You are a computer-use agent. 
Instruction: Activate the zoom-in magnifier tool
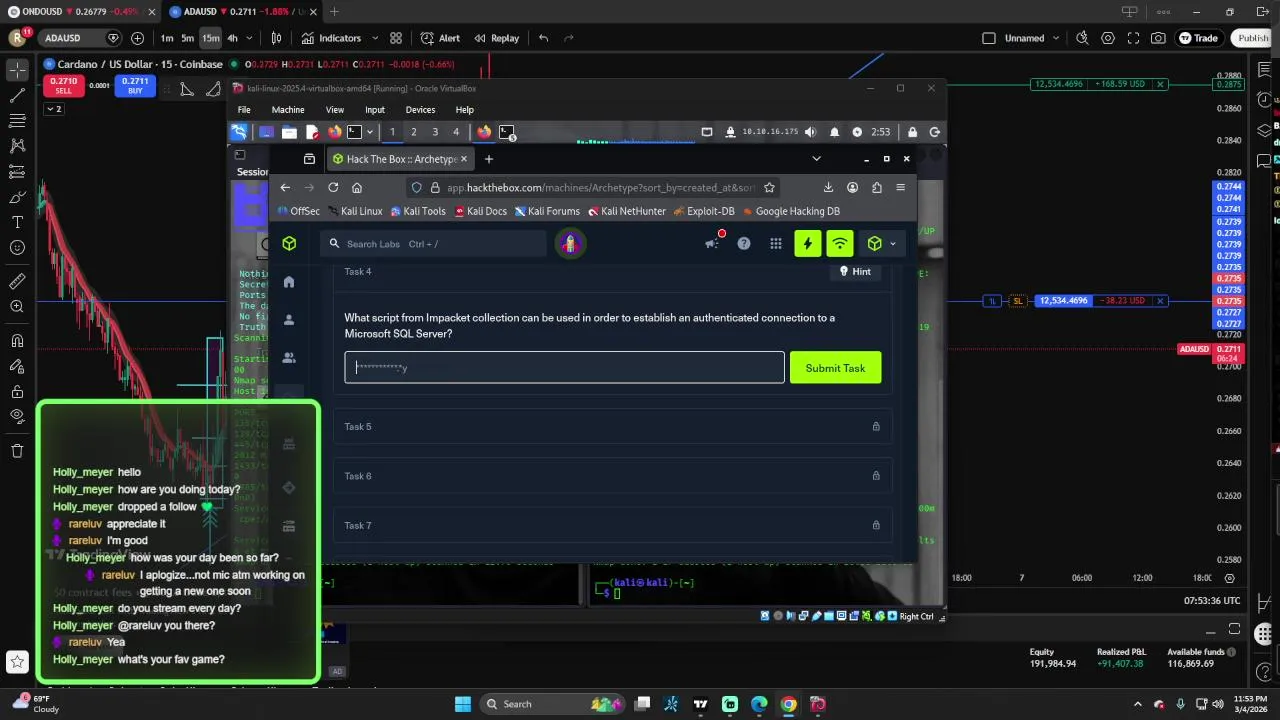point(17,307)
